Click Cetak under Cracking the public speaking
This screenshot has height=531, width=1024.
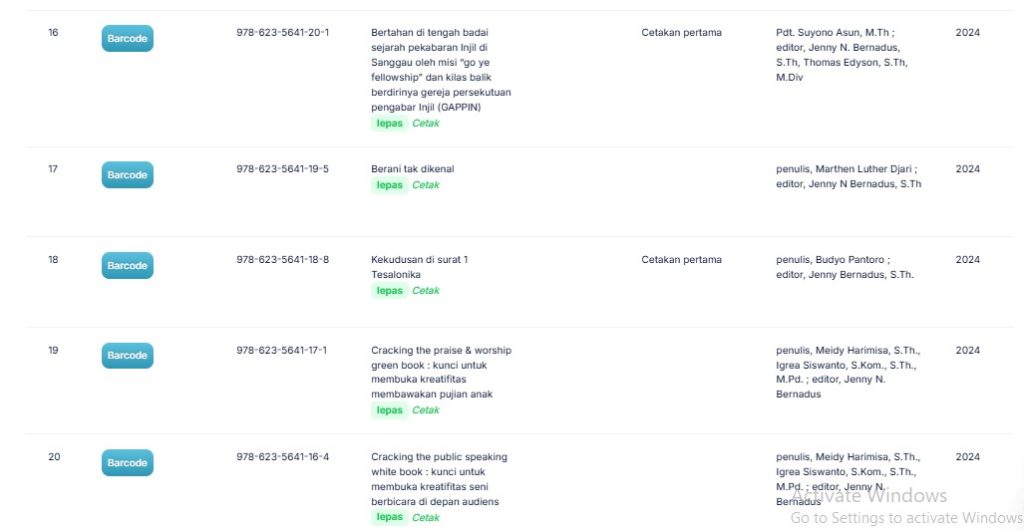(x=426, y=517)
